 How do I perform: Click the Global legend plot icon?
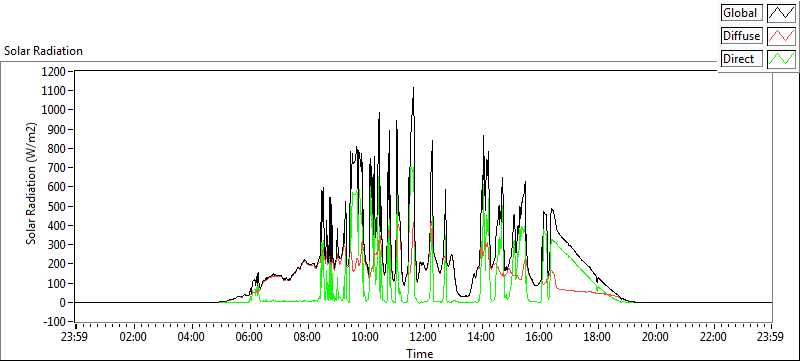(781, 13)
